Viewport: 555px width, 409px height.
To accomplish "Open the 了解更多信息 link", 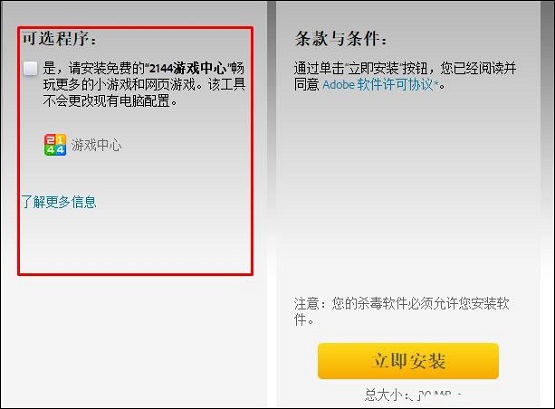I will tap(59, 202).
